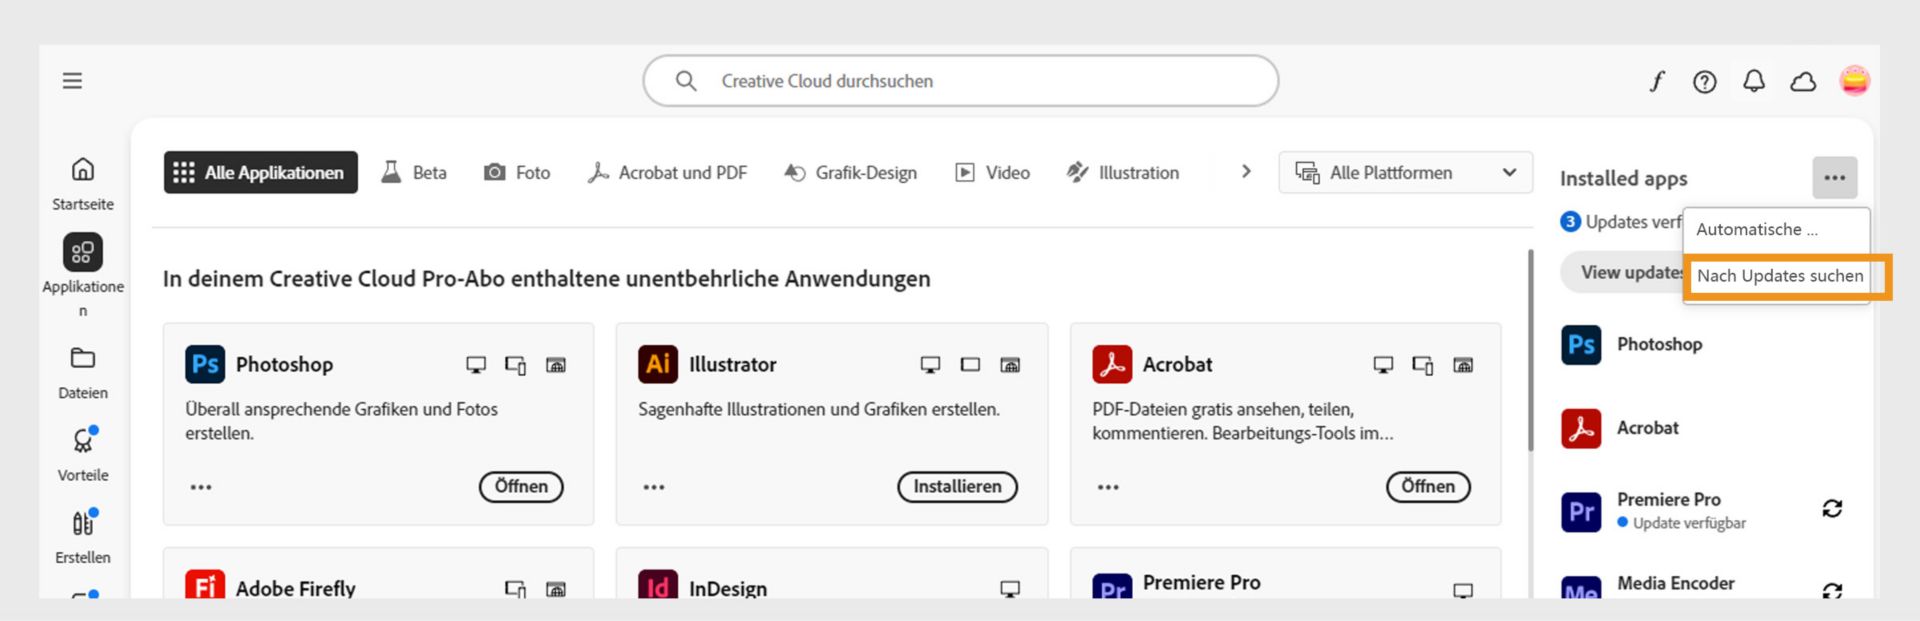1920x621 pixels.
Task: Click Öffnen button on Acrobat card
Action: tap(1427, 487)
